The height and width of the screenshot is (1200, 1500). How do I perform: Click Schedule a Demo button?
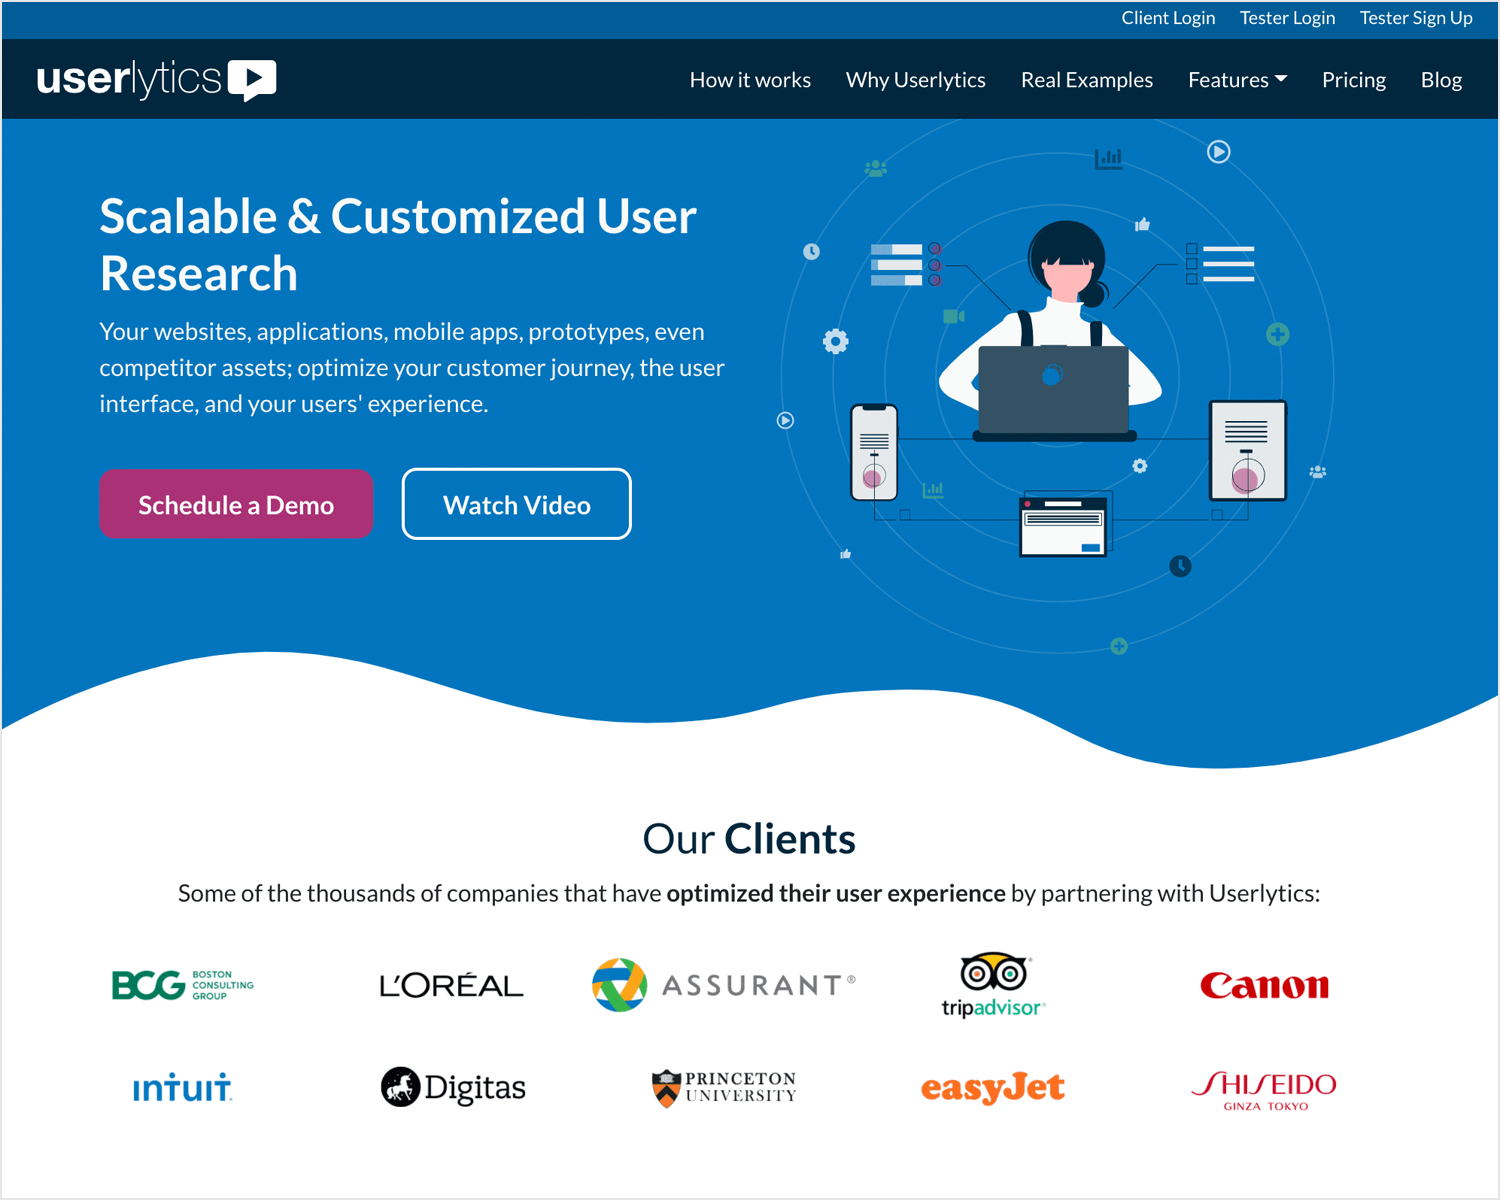(x=236, y=504)
